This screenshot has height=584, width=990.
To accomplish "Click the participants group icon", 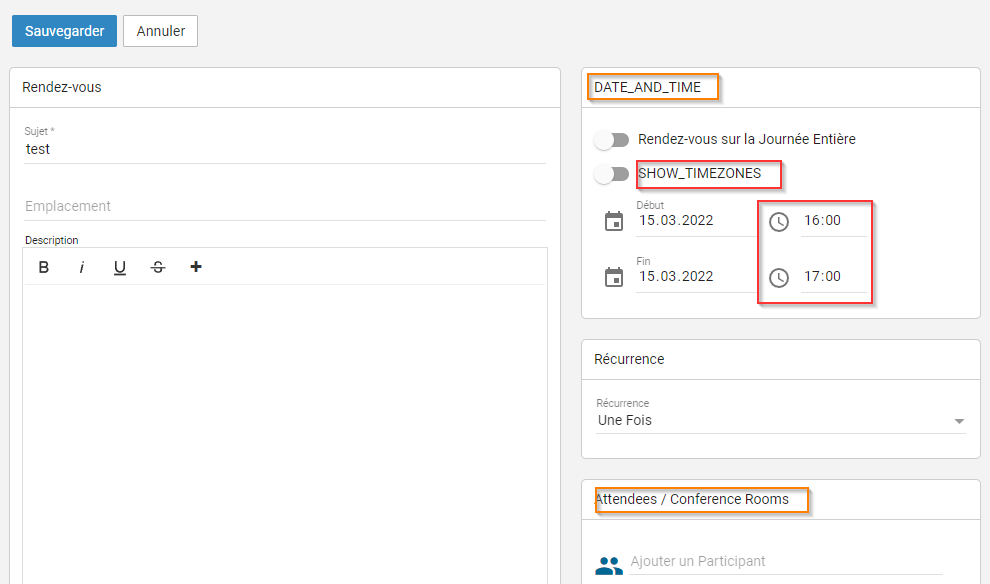I will click(x=608, y=565).
